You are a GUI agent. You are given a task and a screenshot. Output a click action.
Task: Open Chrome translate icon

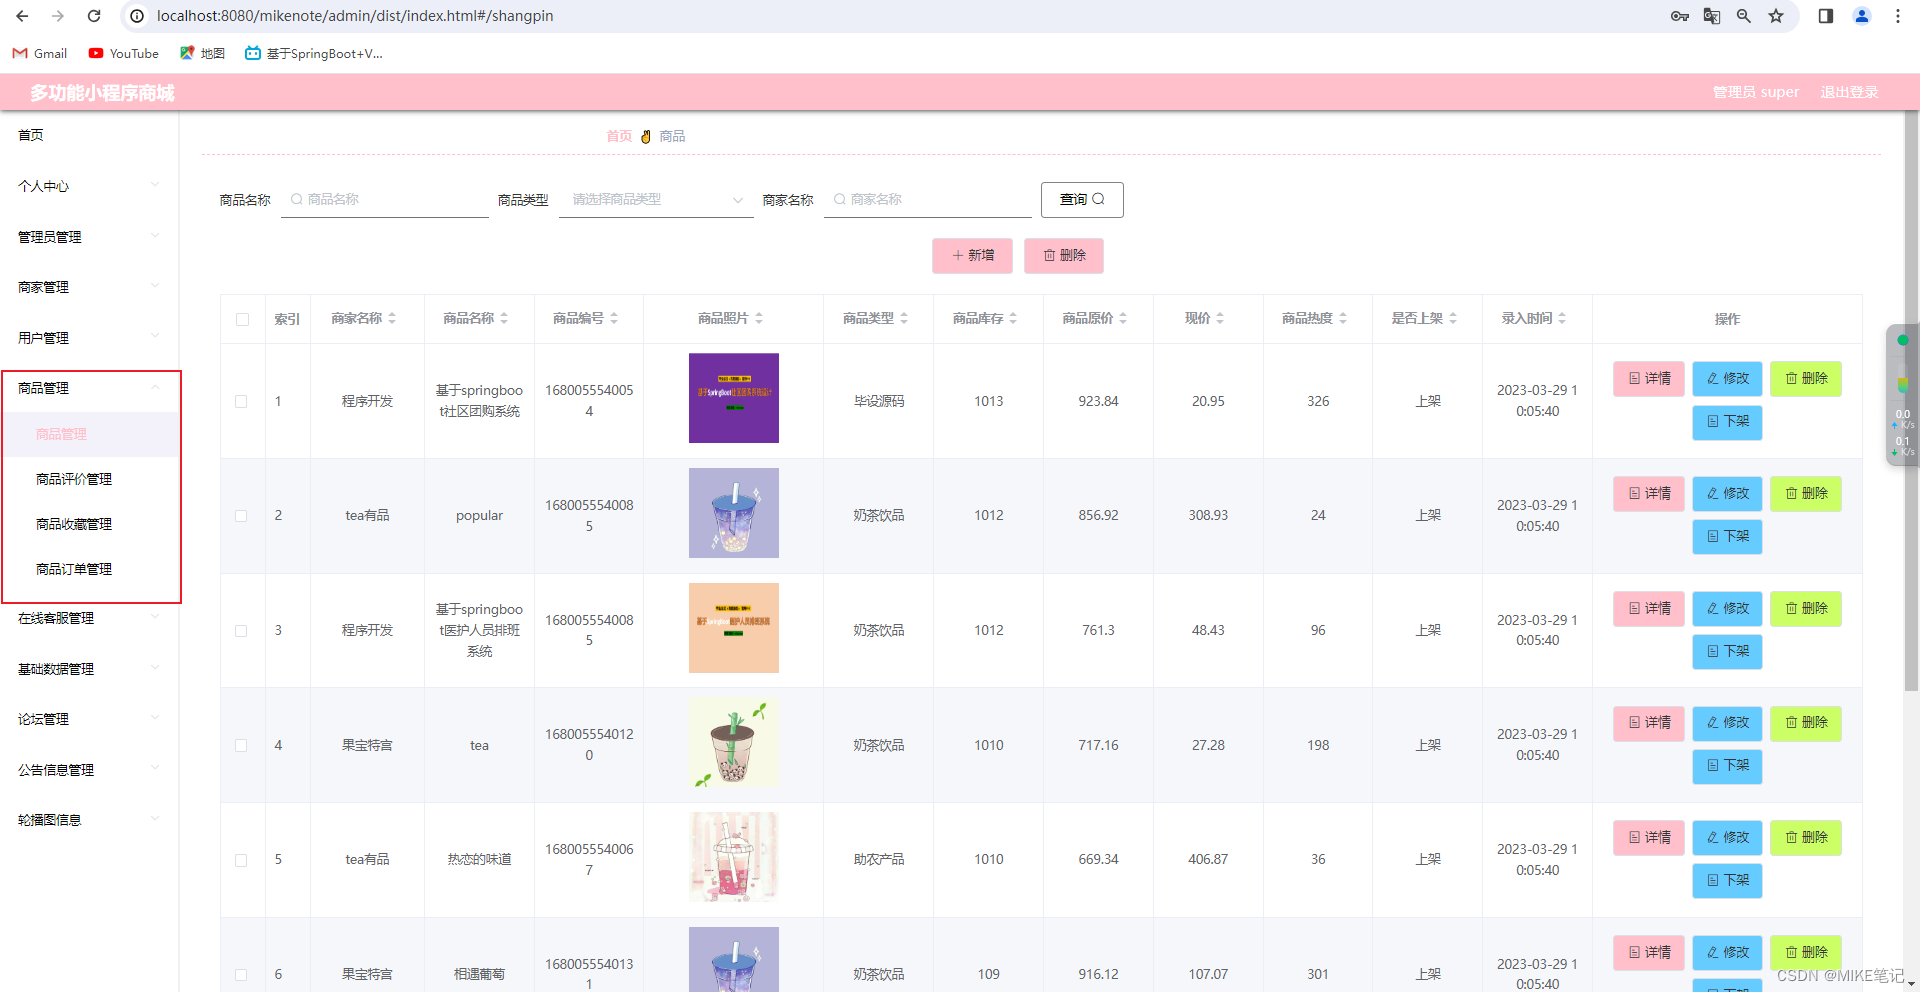(1712, 16)
